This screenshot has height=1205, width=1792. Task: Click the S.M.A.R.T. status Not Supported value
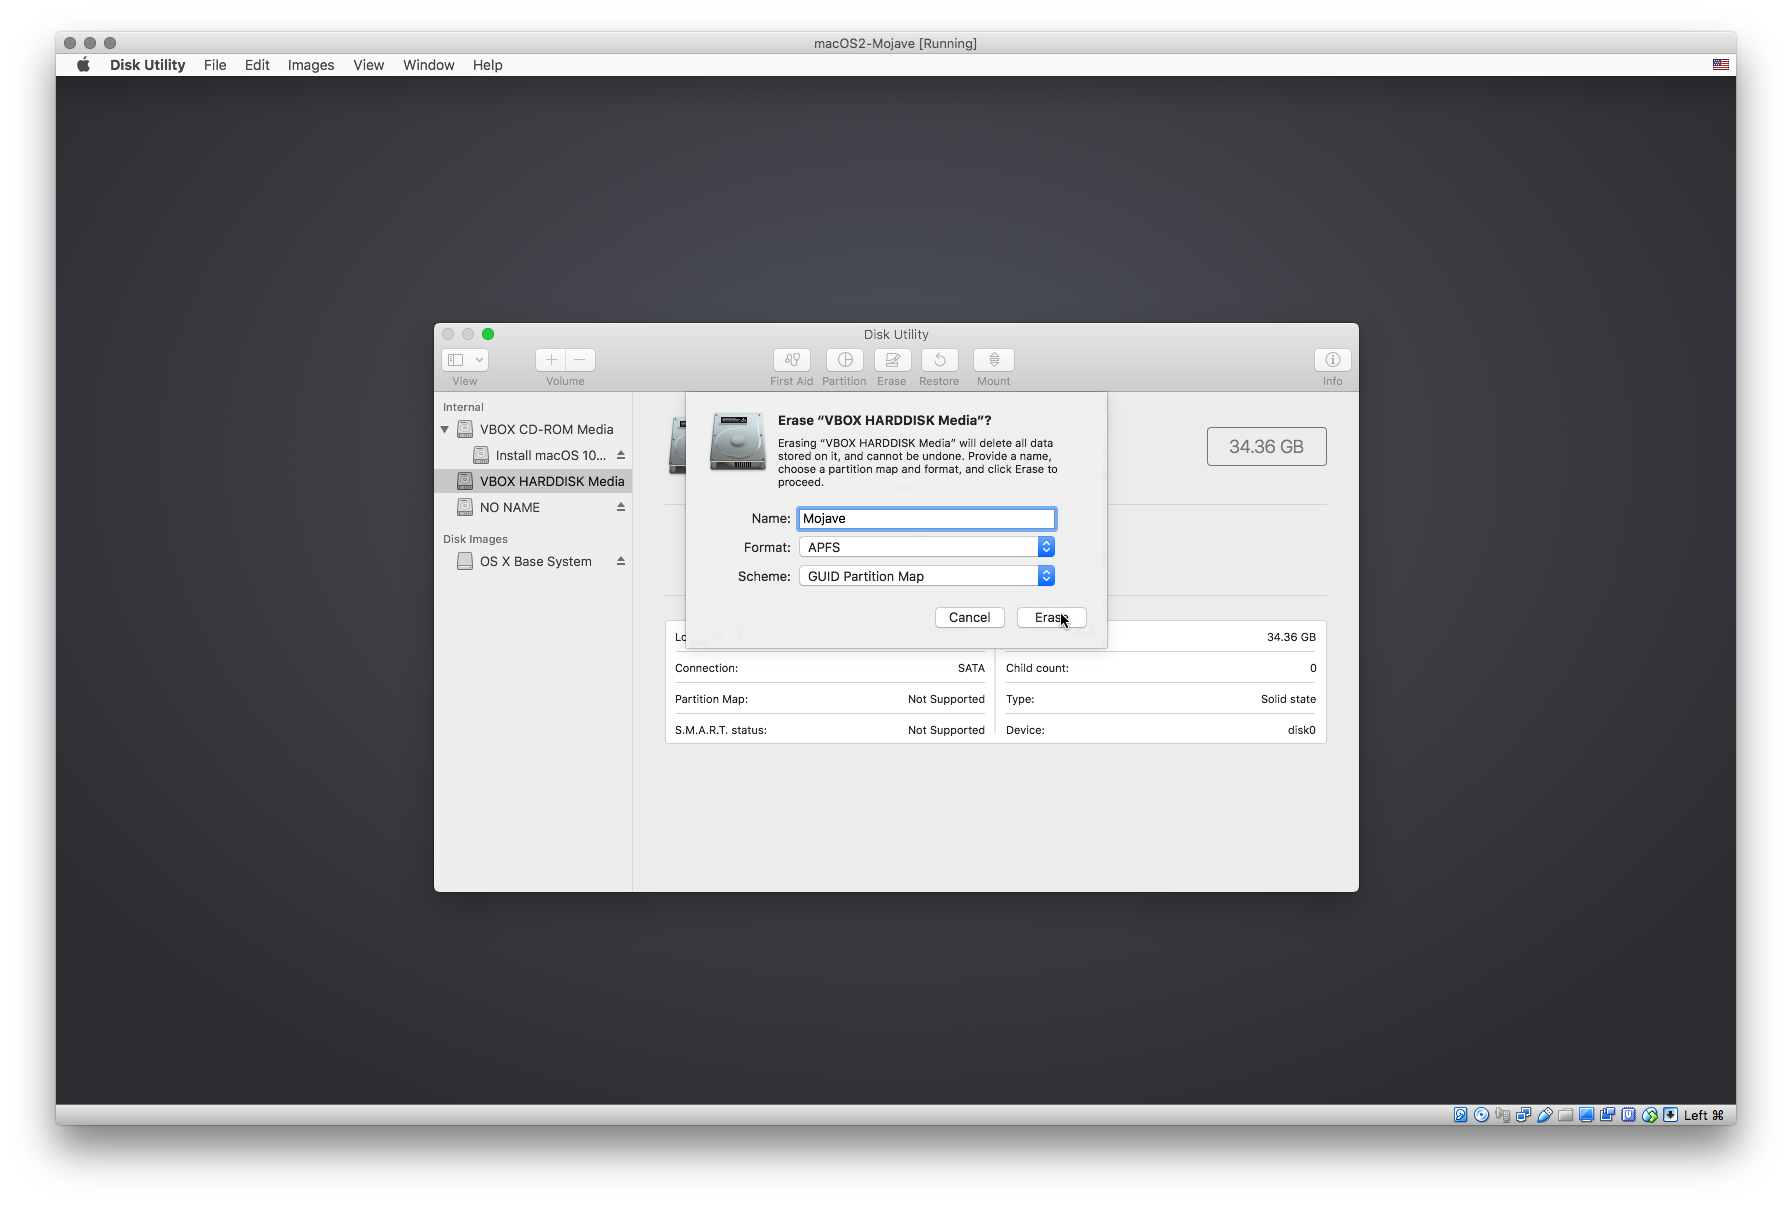point(946,730)
